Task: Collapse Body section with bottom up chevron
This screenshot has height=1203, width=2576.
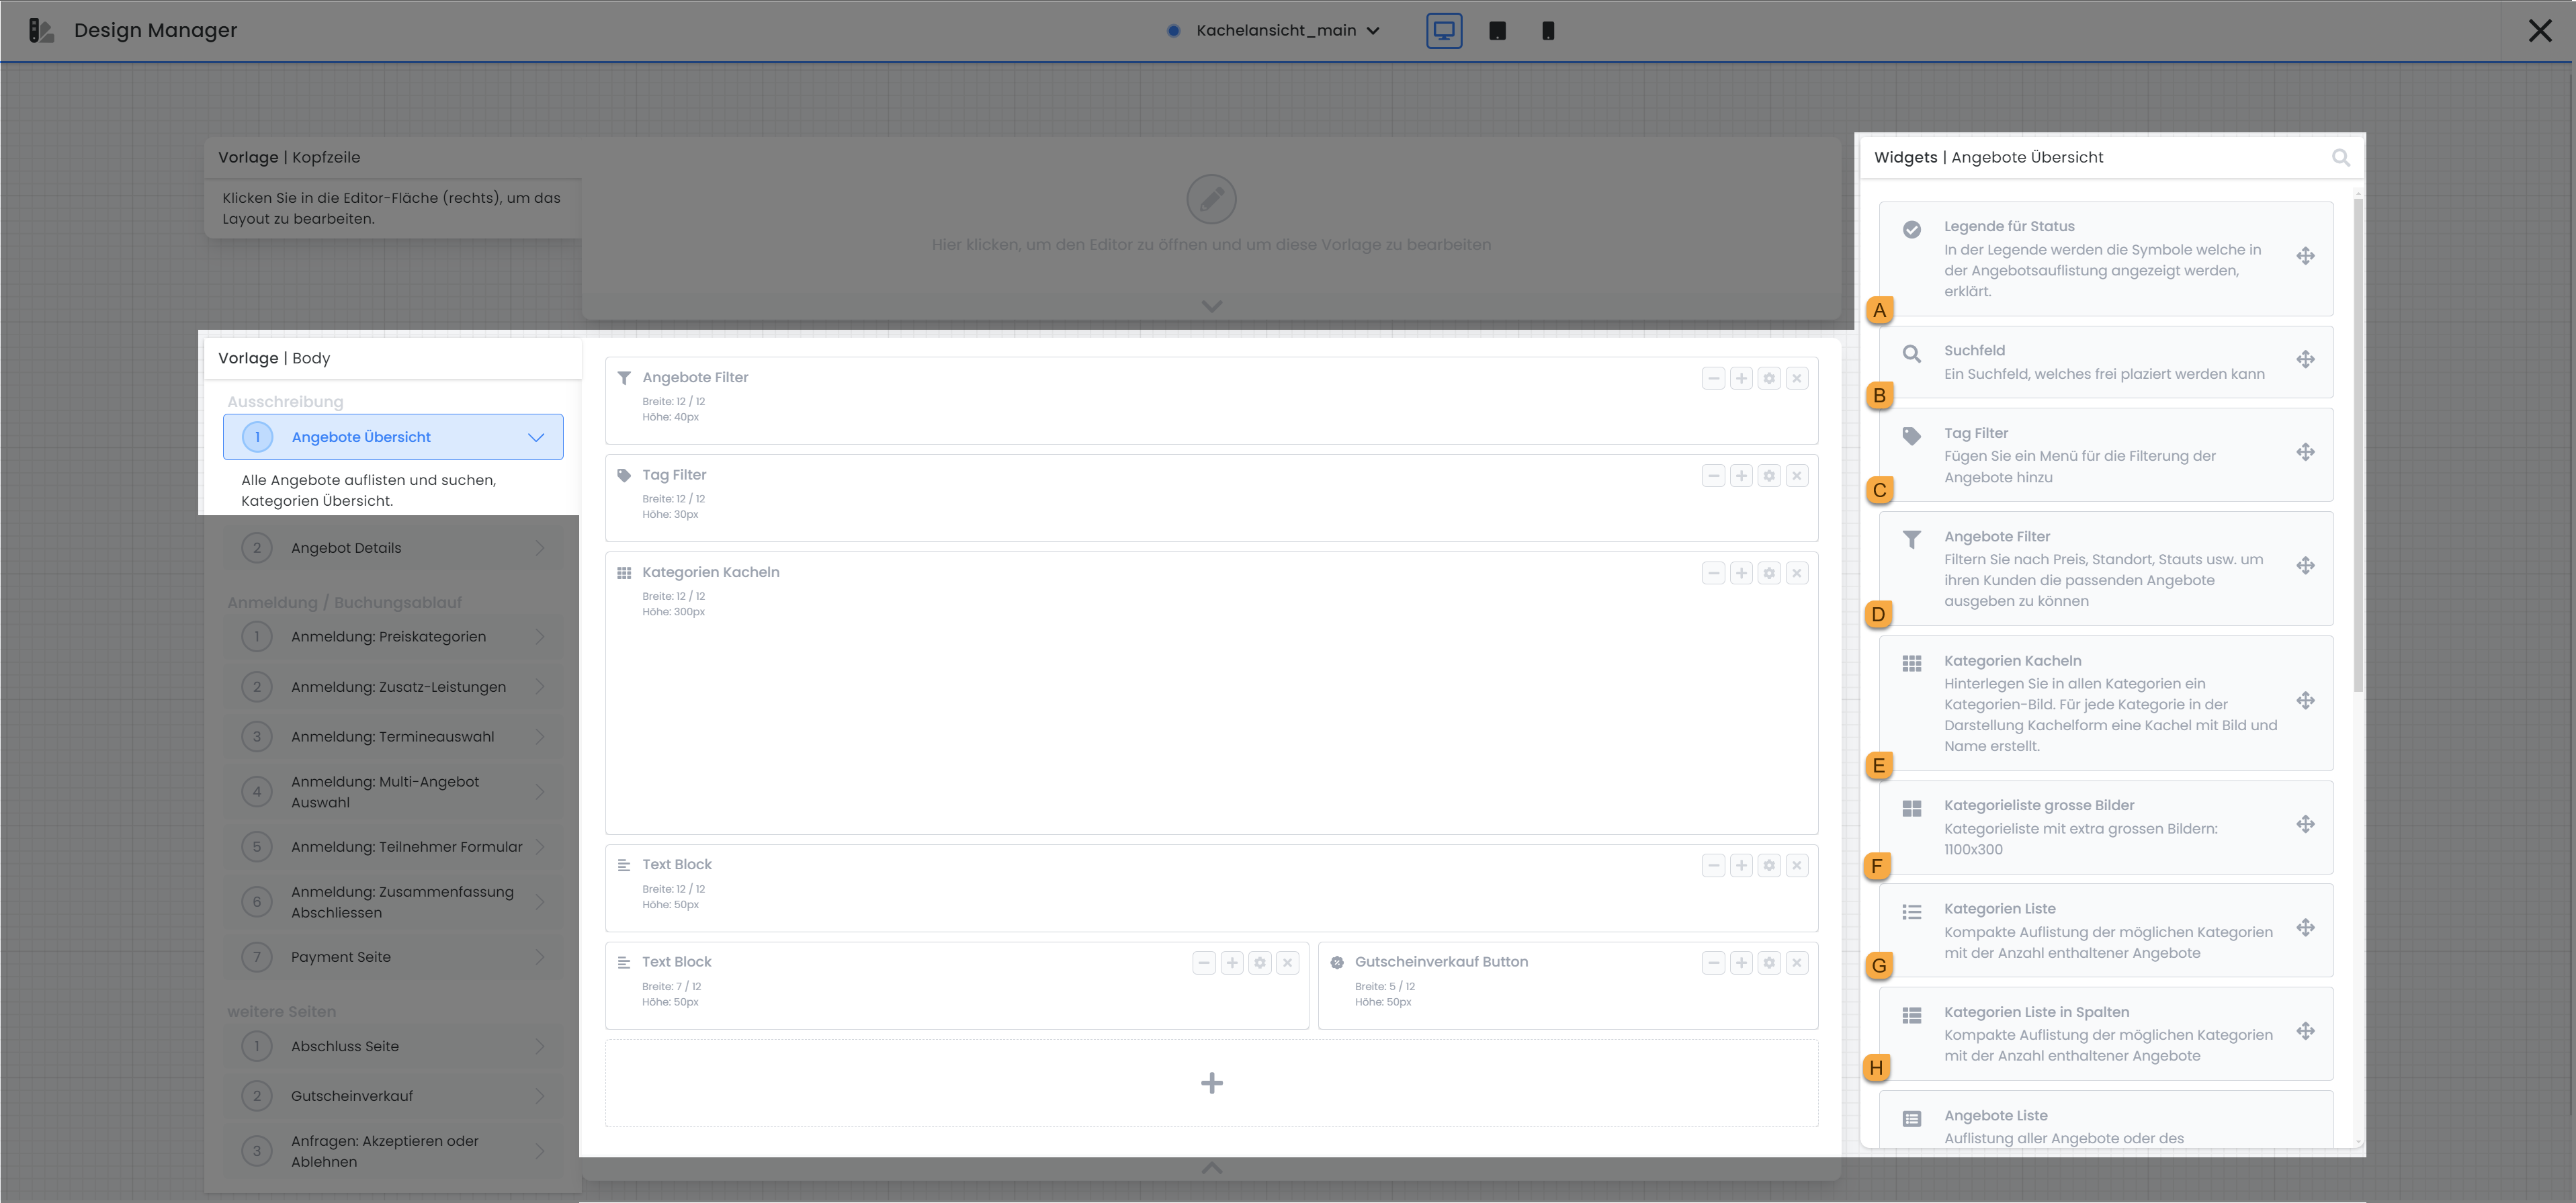Action: coord(1211,1167)
